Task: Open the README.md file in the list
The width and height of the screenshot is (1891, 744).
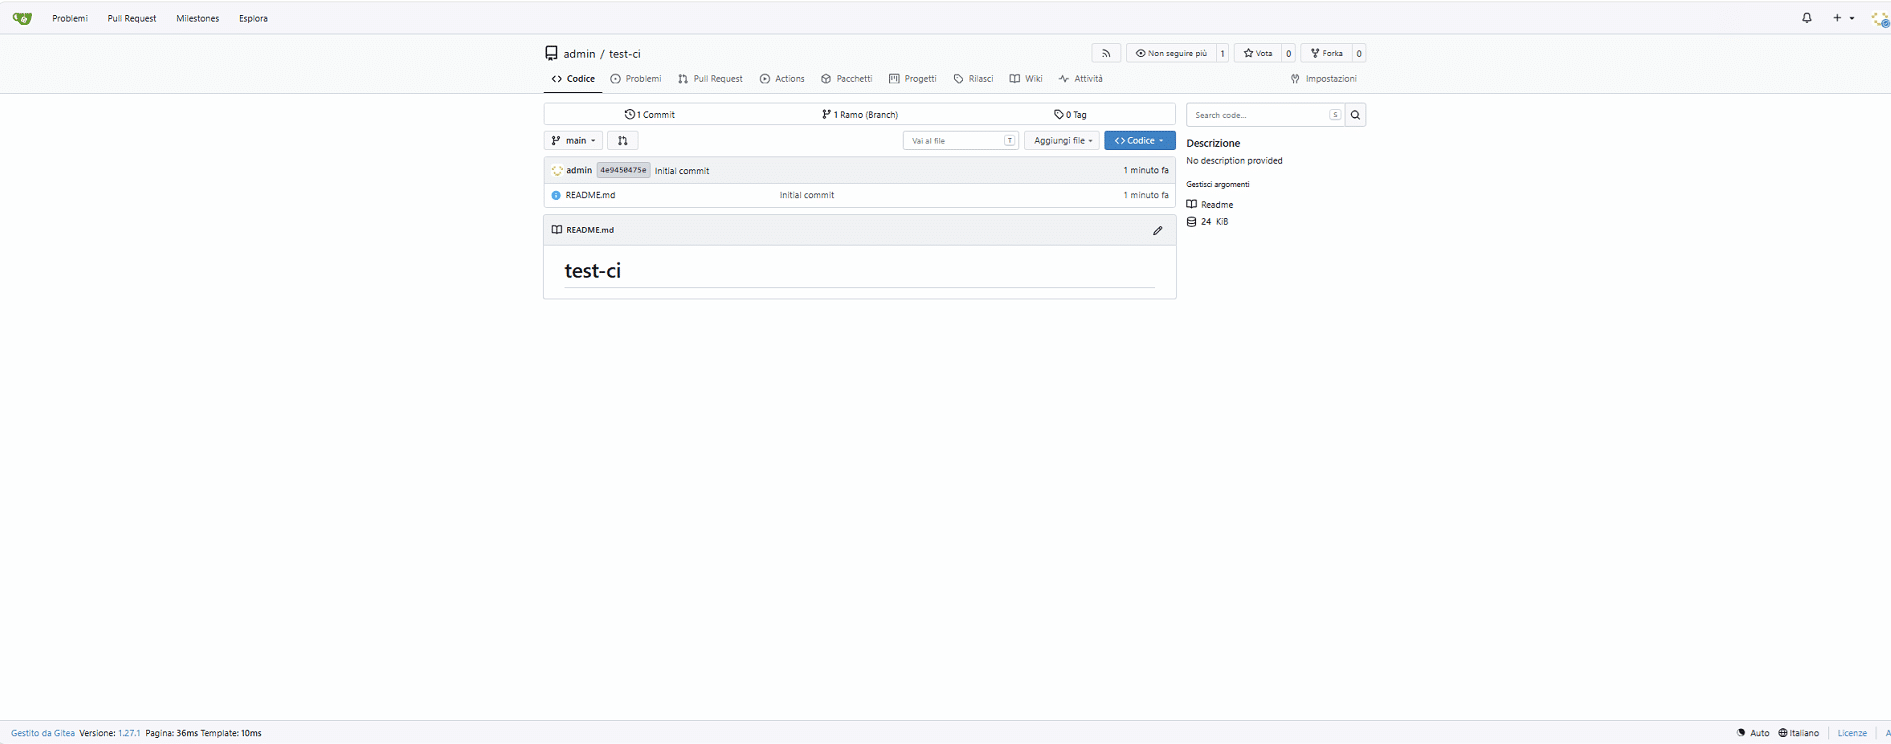Action: click(590, 195)
